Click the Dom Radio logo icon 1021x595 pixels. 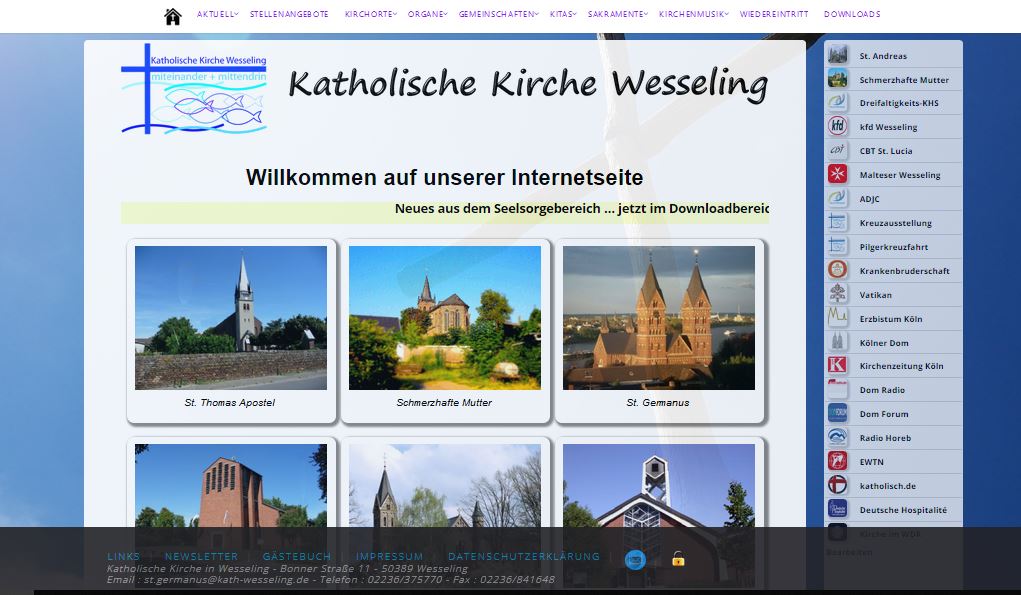point(837,389)
